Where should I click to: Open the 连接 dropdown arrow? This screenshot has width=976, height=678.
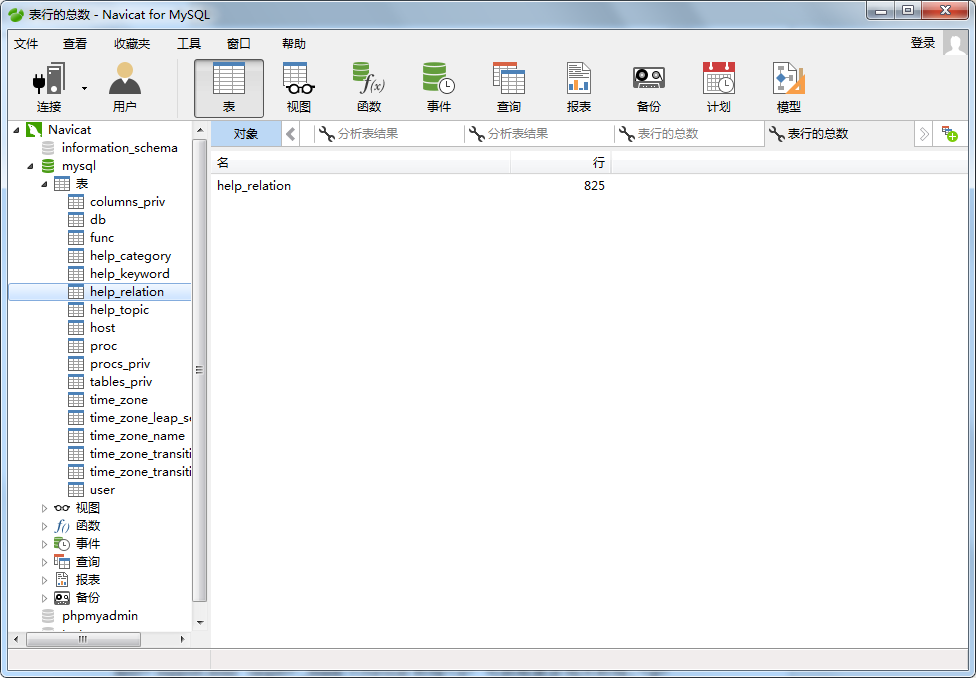(x=84, y=88)
